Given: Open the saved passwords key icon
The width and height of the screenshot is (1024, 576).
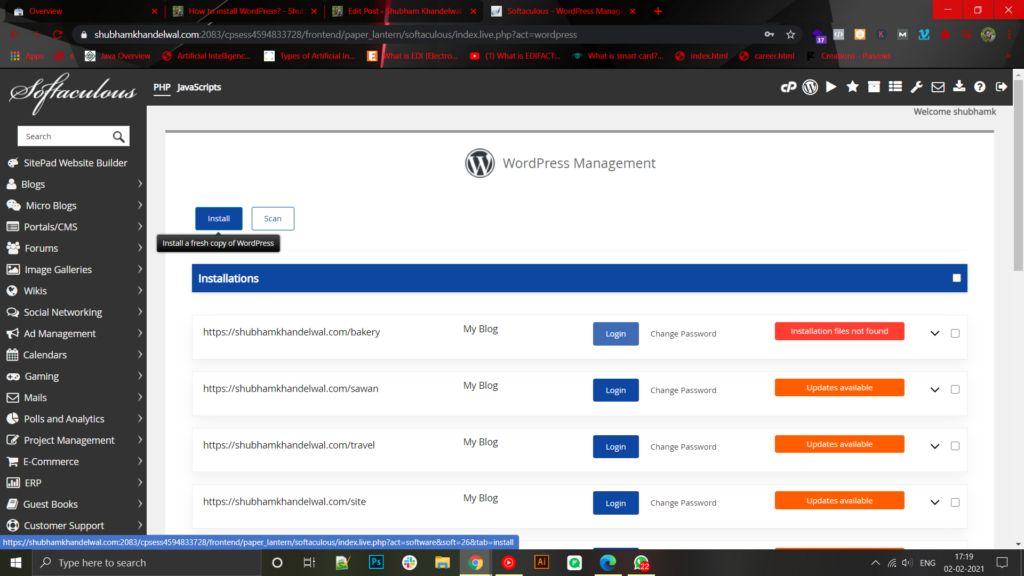Looking at the screenshot, I should (769, 35).
